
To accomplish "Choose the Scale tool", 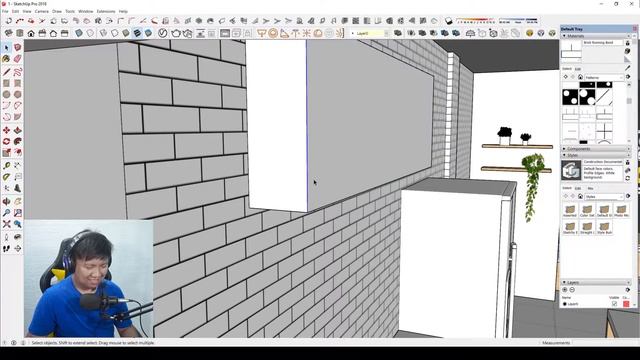I will pos(6,153).
